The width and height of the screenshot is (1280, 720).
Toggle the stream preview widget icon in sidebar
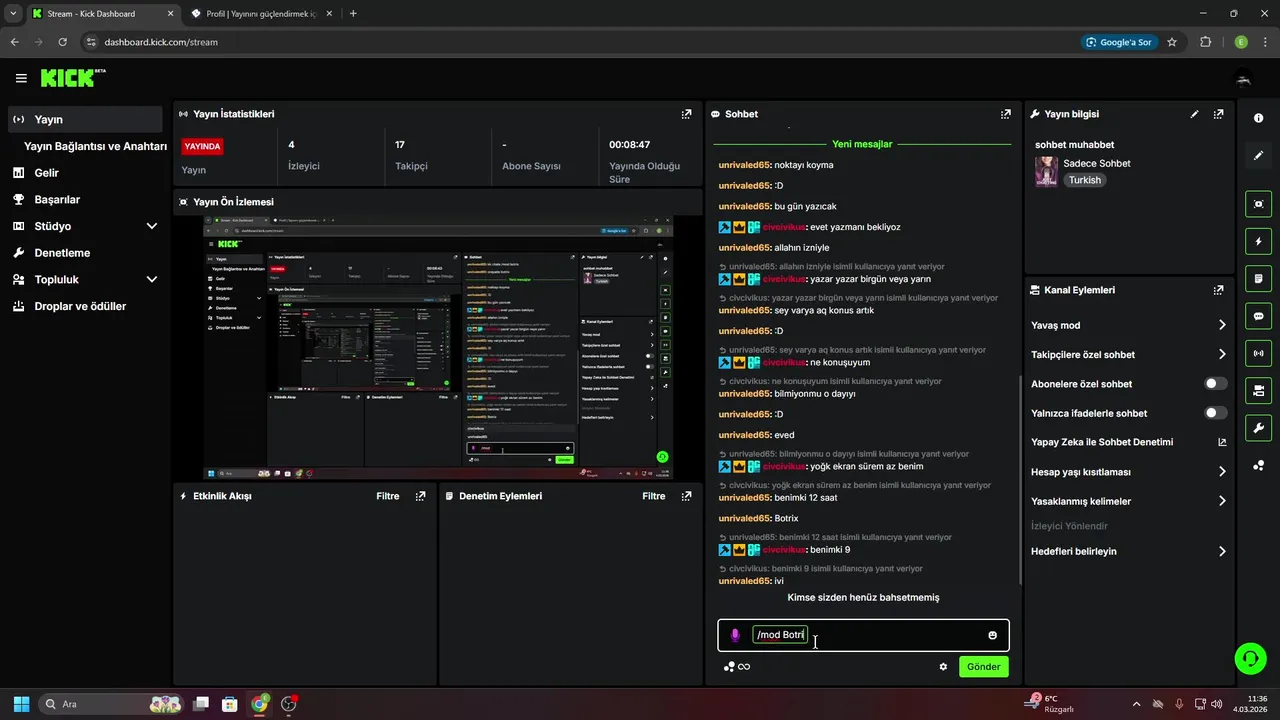click(1258, 204)
